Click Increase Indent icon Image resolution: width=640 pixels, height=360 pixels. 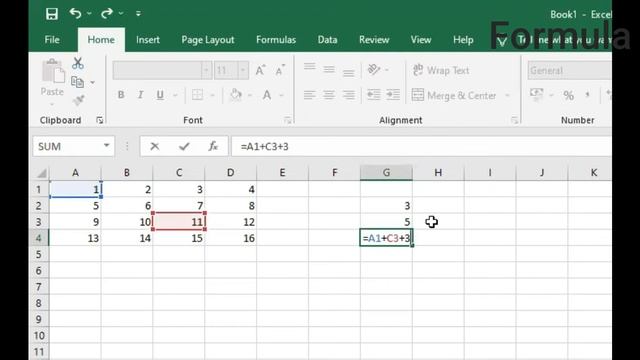[393, 95]
